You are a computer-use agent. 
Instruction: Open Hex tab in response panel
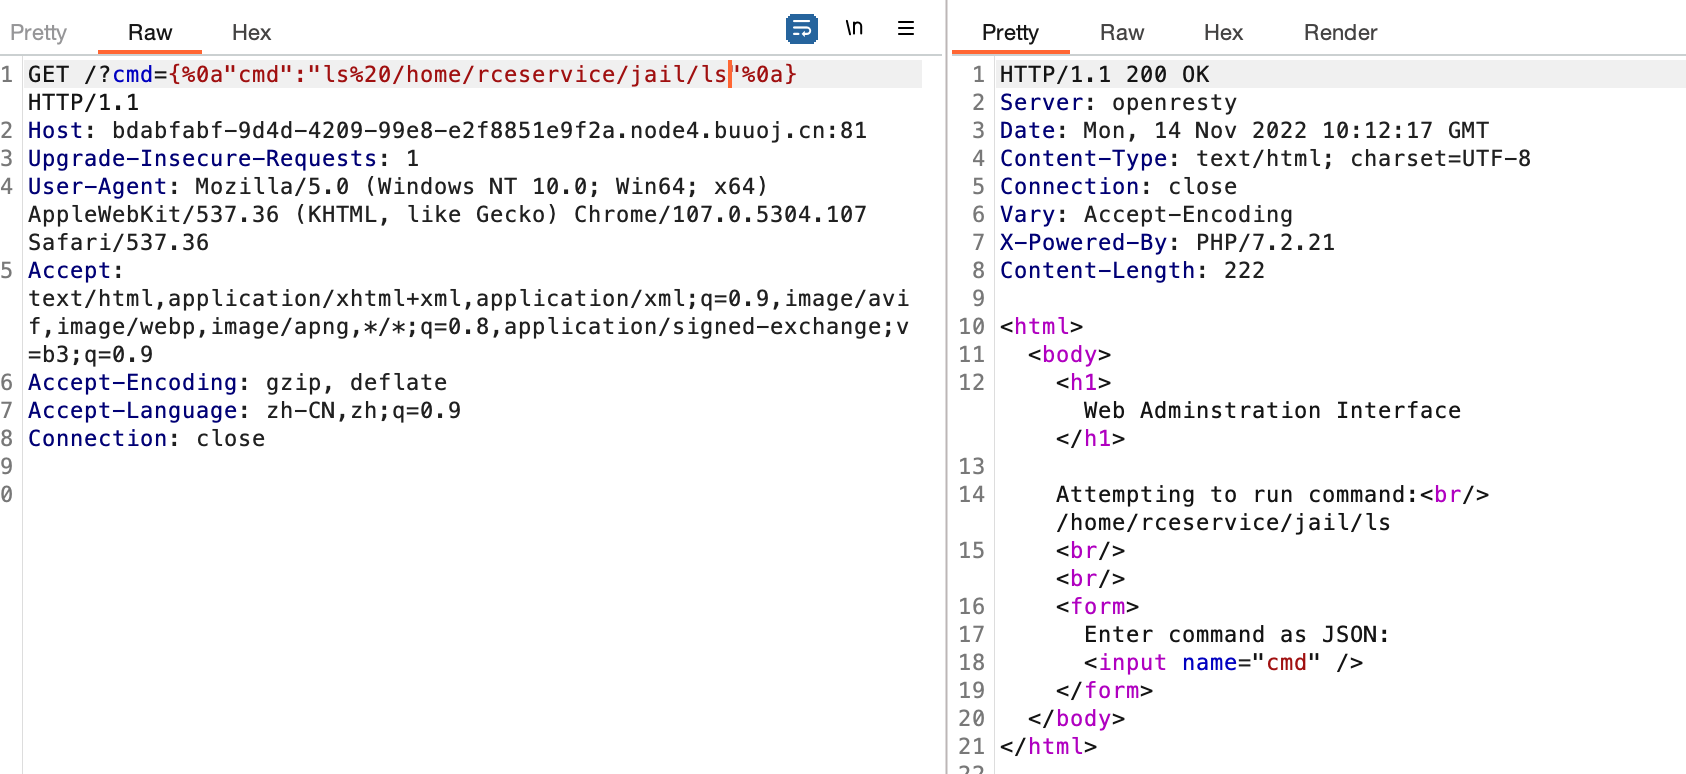(1223, 33)
